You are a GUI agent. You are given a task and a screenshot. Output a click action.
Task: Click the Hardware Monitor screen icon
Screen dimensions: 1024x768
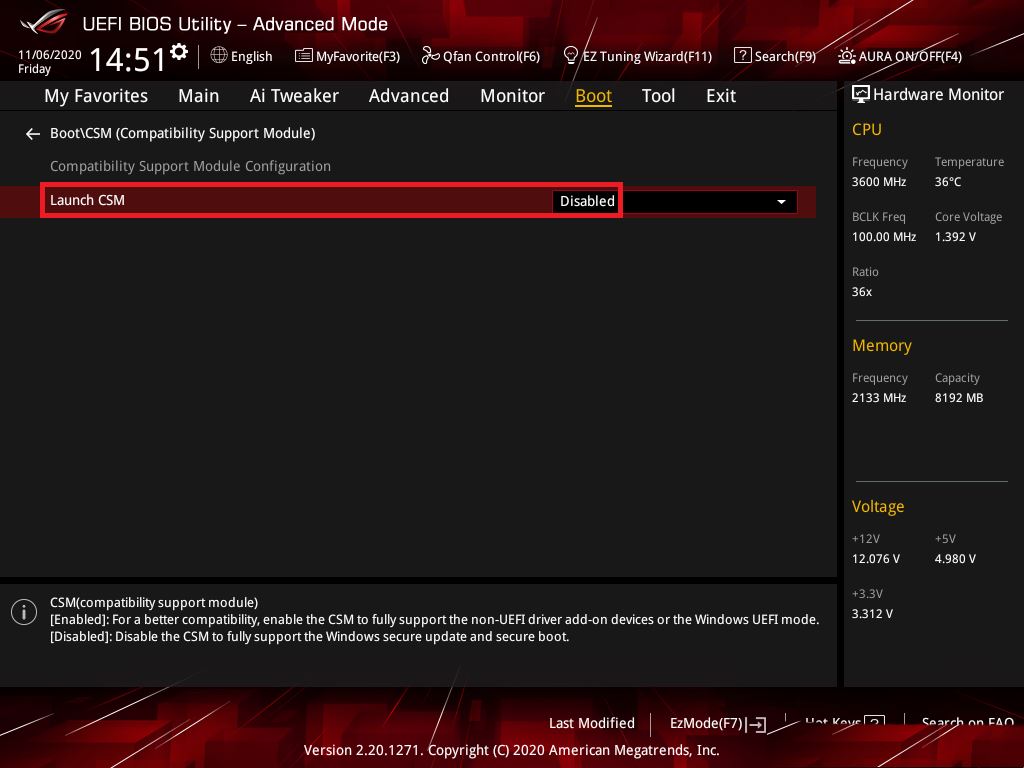pyautogui.click(x=860, y=95)
